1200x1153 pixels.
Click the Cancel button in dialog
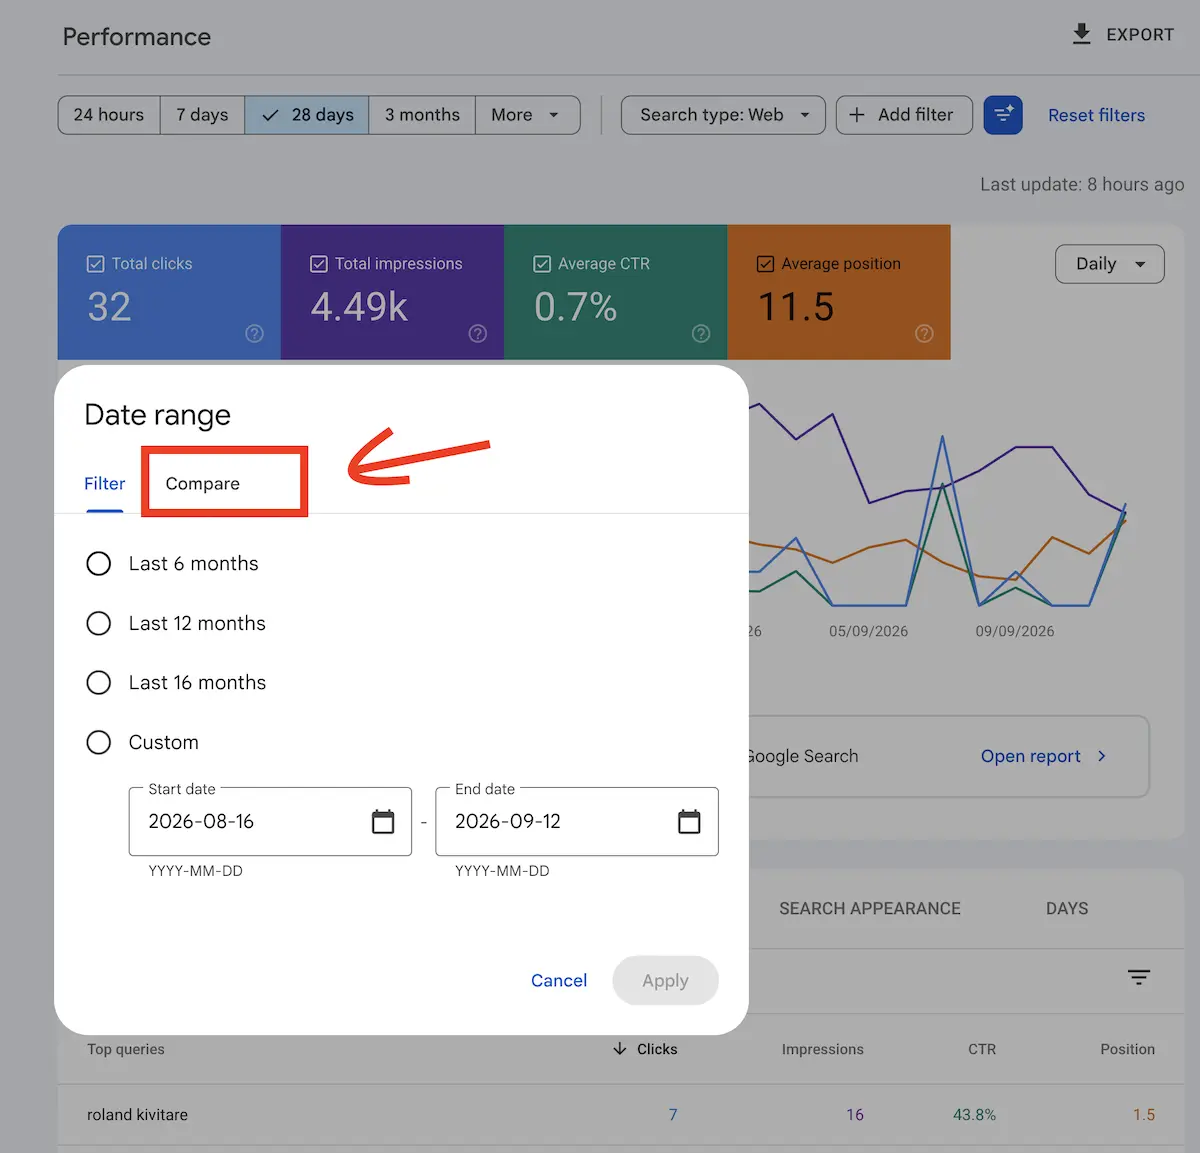(x=559, y=981)
